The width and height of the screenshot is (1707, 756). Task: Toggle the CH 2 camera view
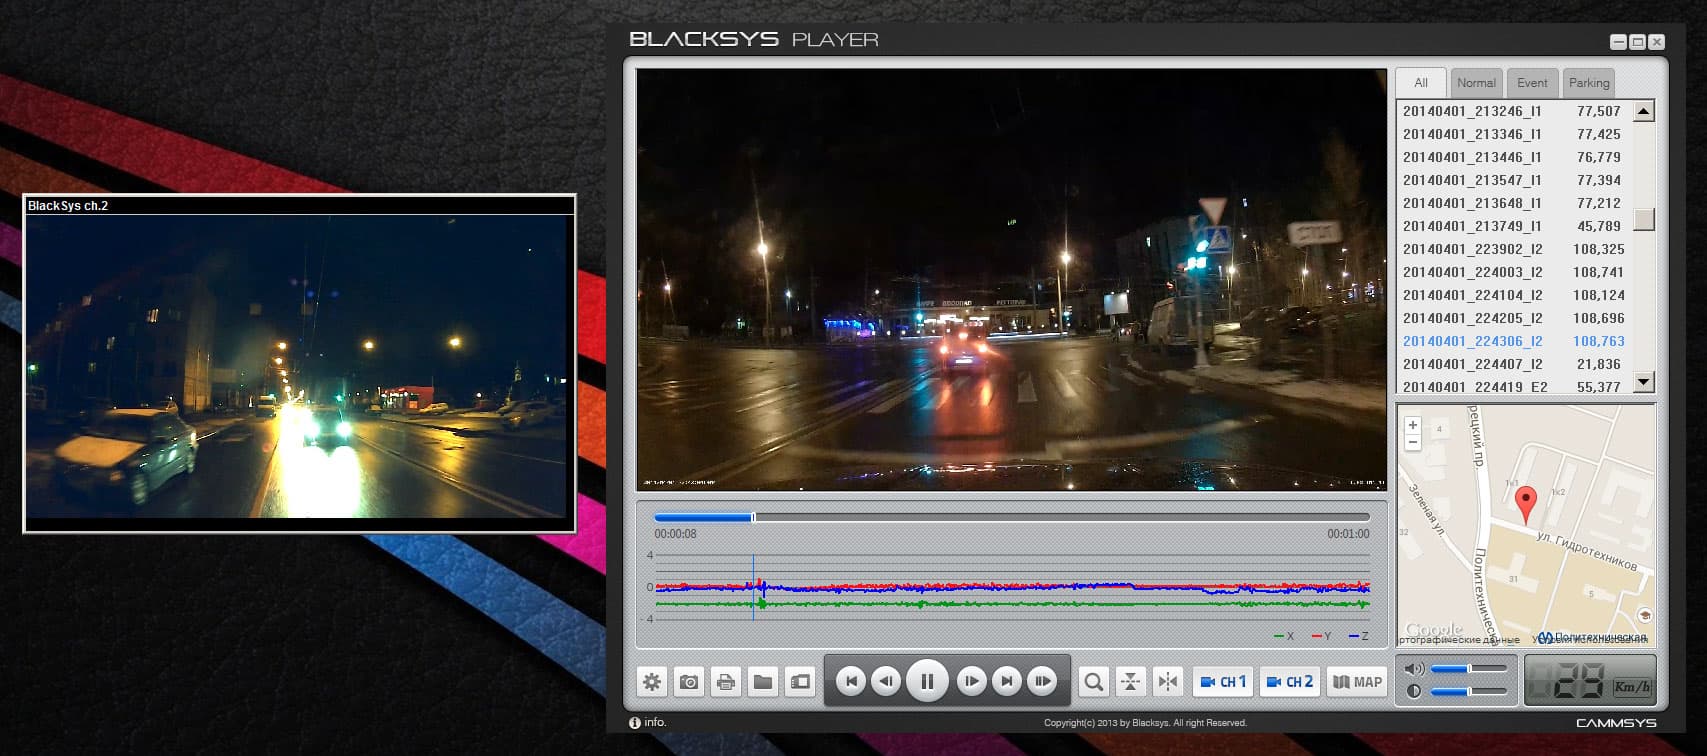pyautogui.click(x=1290, y=682)
